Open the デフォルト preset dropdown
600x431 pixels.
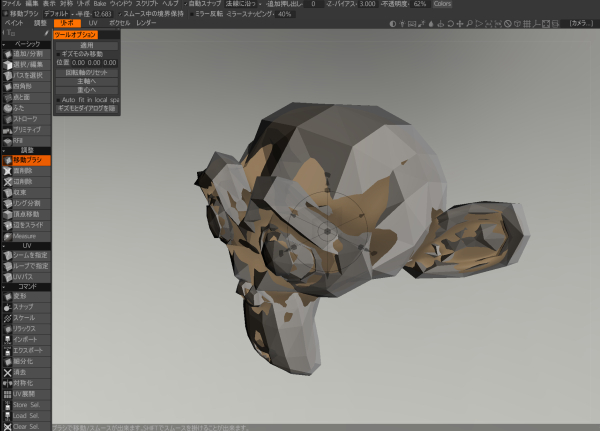tap(60, 14)
